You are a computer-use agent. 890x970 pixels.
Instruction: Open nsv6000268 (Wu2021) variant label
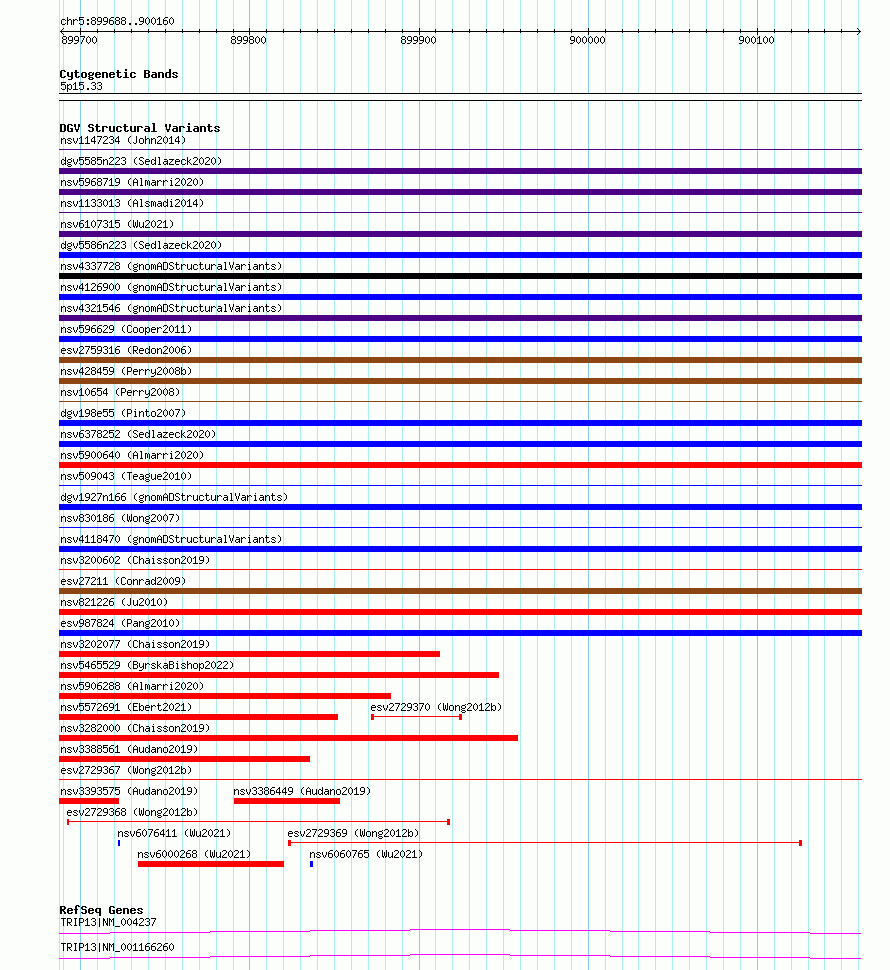coord(194,856)
